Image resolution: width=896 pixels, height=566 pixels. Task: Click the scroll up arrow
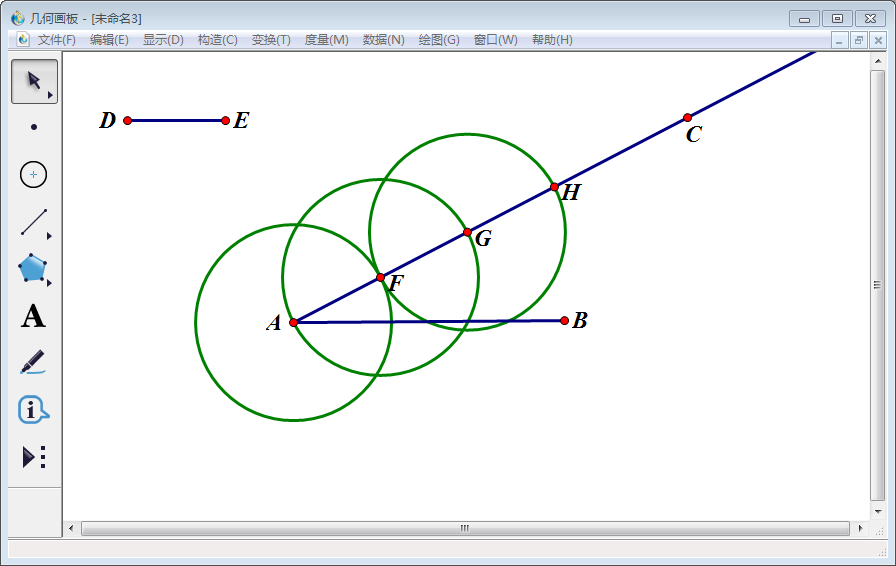coord(877,61)
